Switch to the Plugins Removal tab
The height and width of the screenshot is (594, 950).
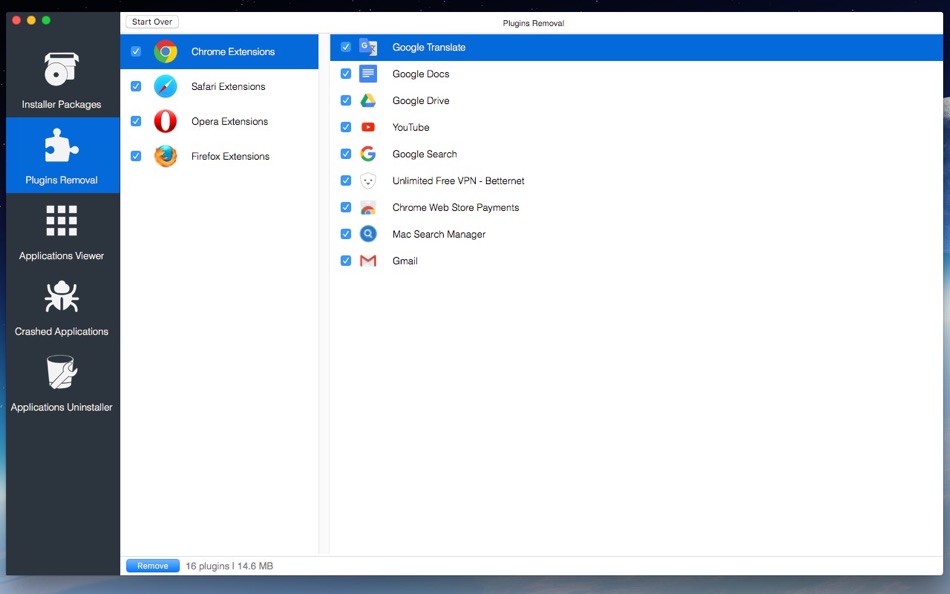[x=61, y=156]
